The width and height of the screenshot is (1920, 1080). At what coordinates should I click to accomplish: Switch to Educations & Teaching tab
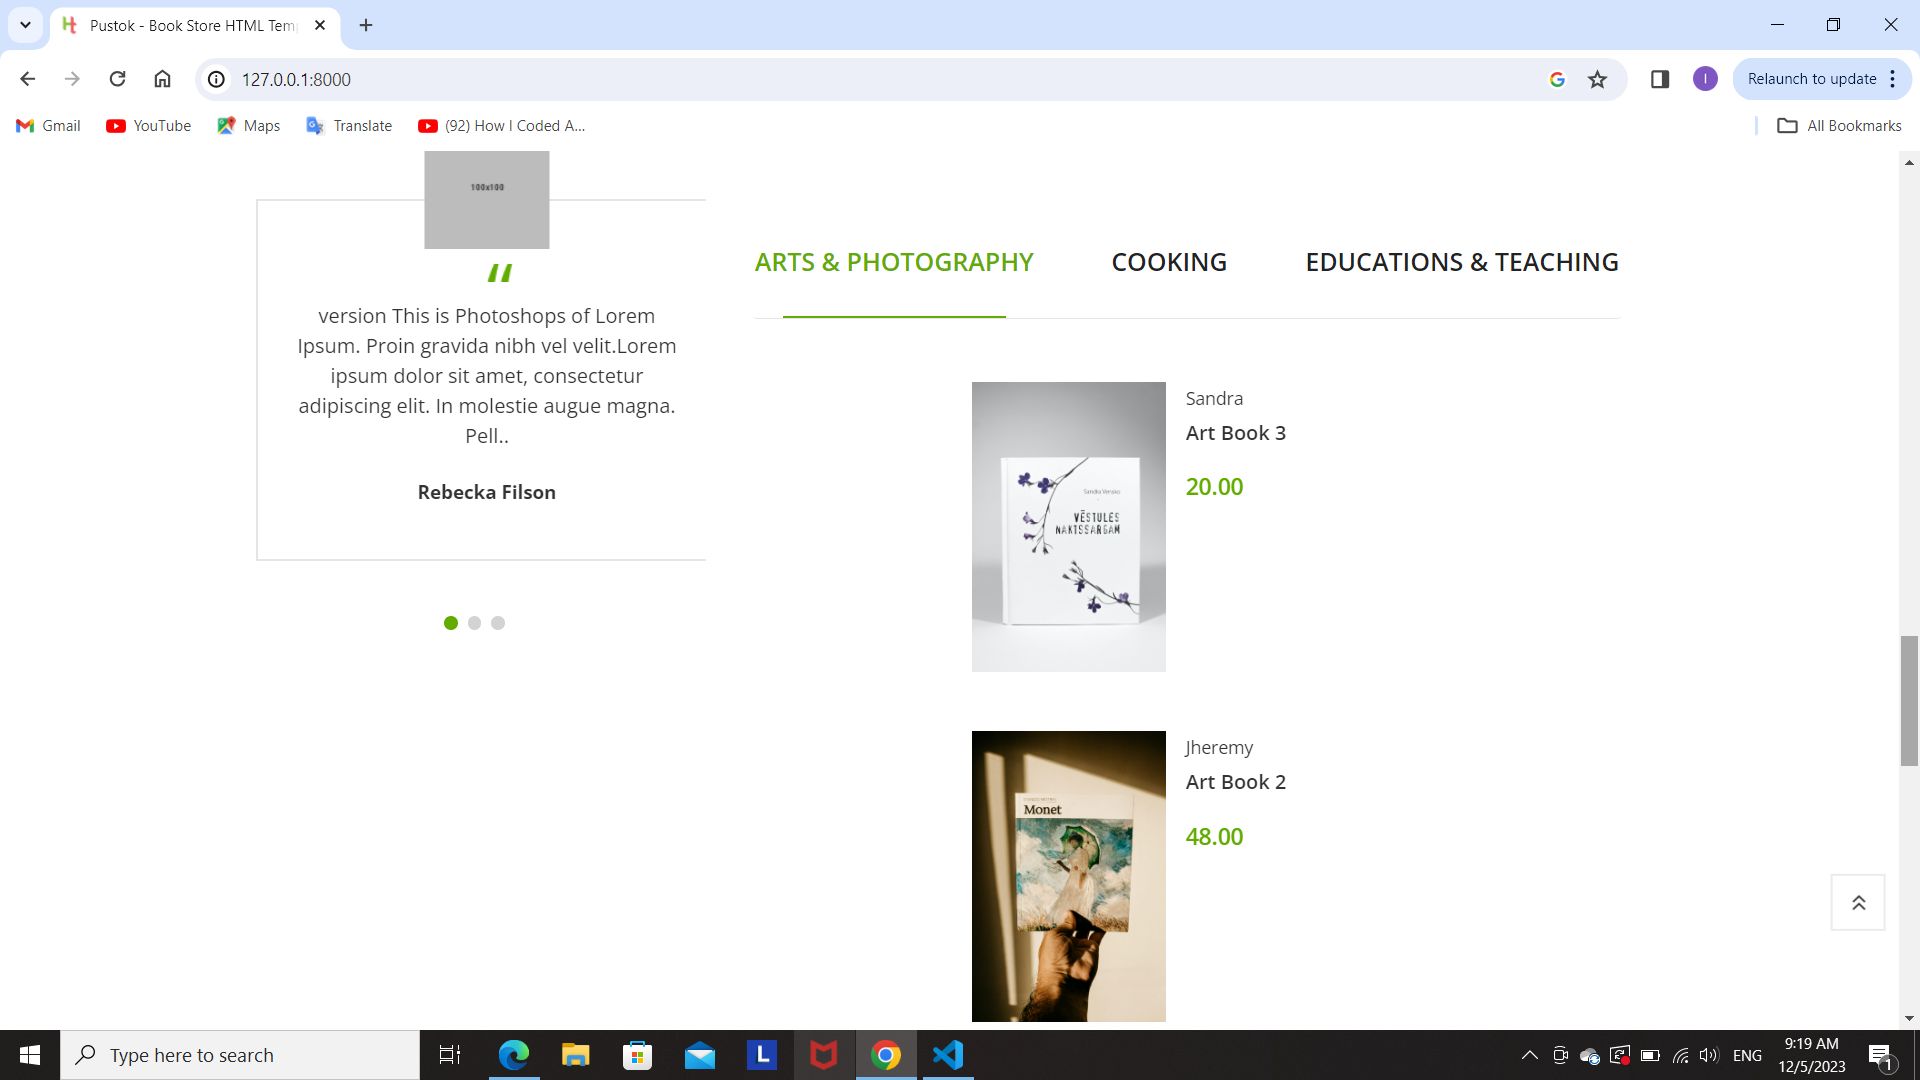1461,262
